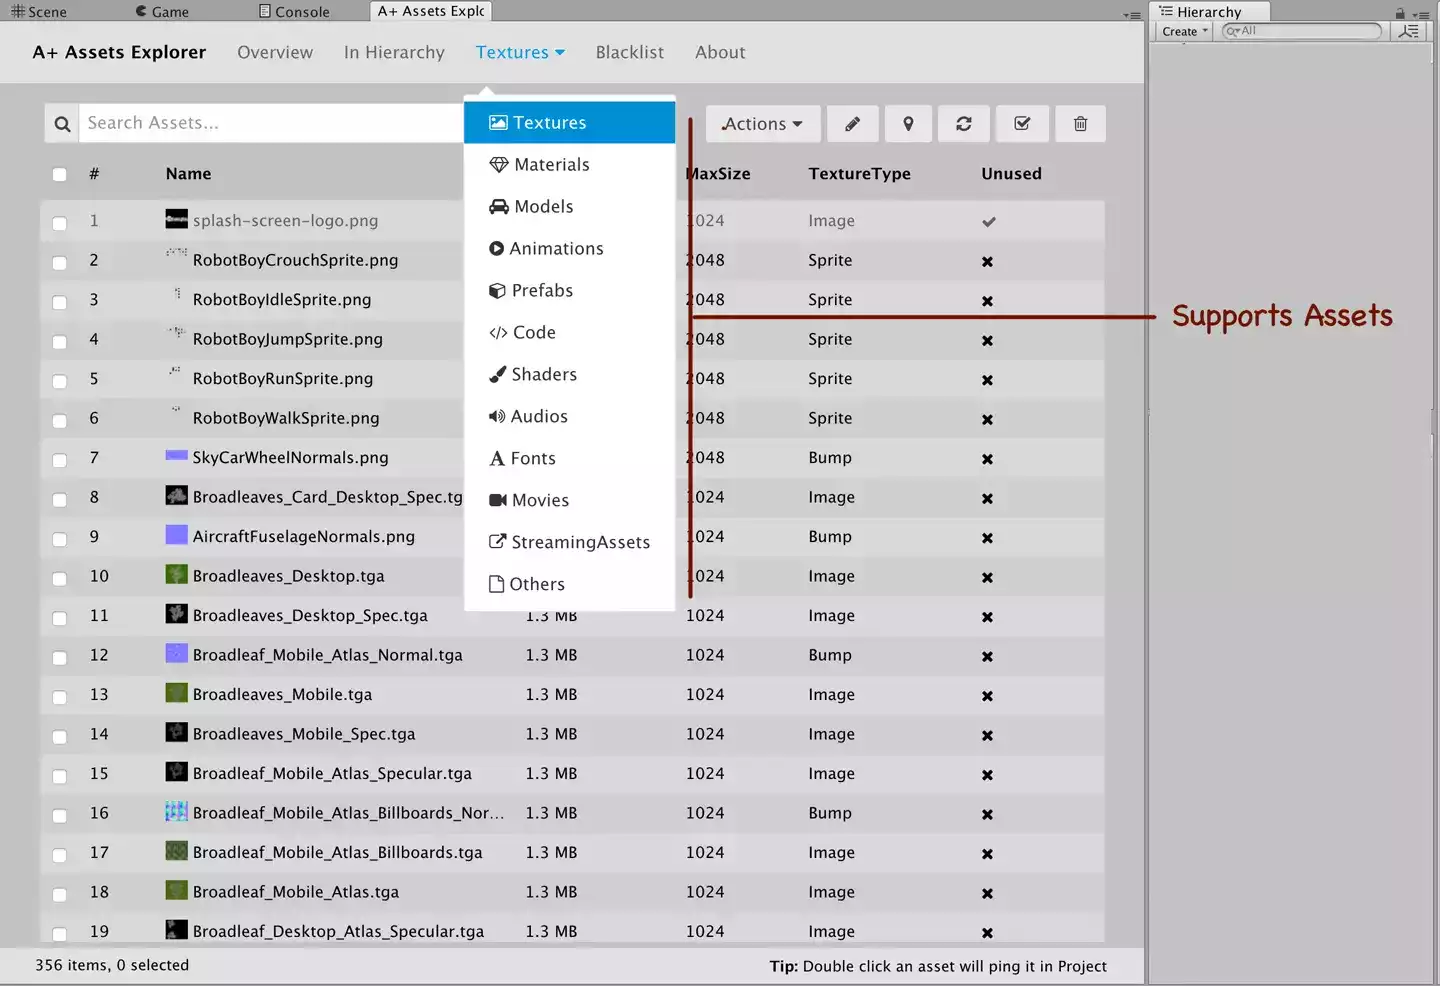The image size is (1440, 986).
Task: Click the Hierarchy panel lock icon
Action: coord(1400,13)
